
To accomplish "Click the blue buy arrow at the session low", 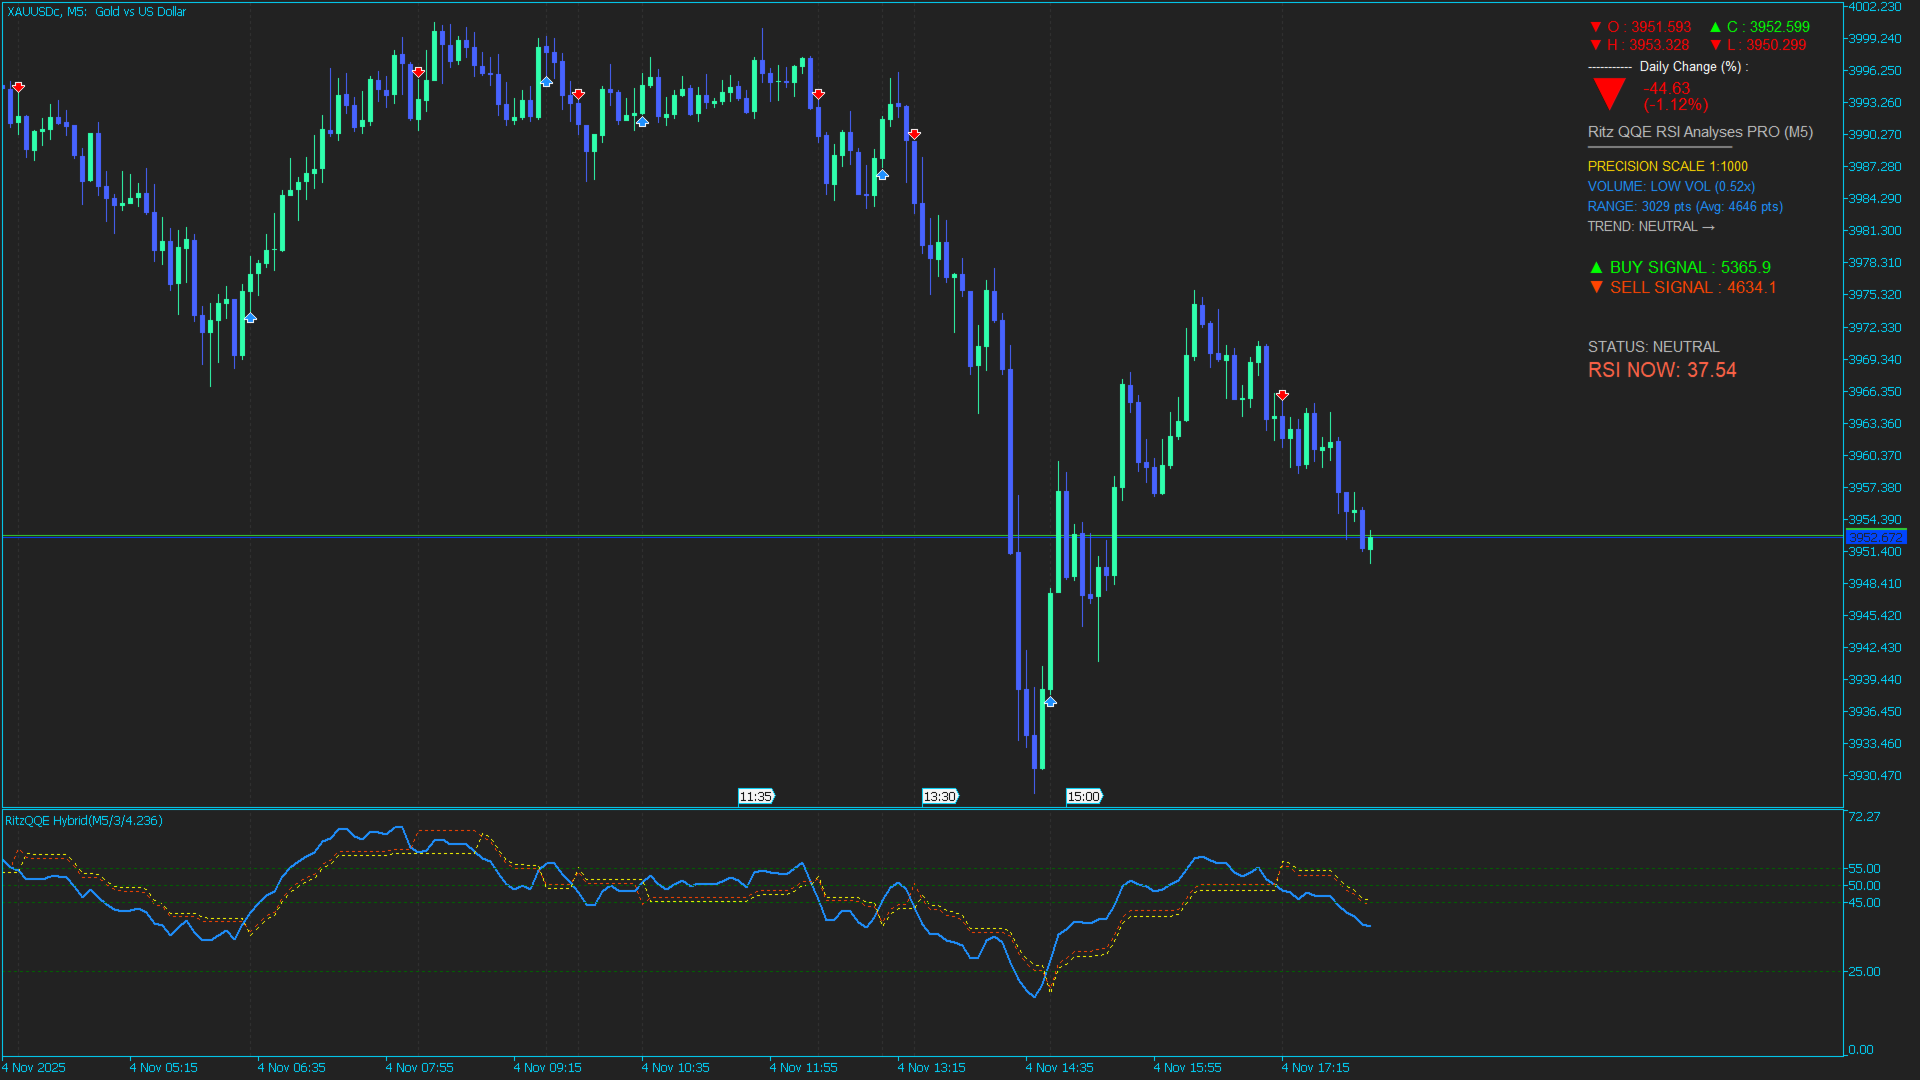I will (x=1050, y=702).
